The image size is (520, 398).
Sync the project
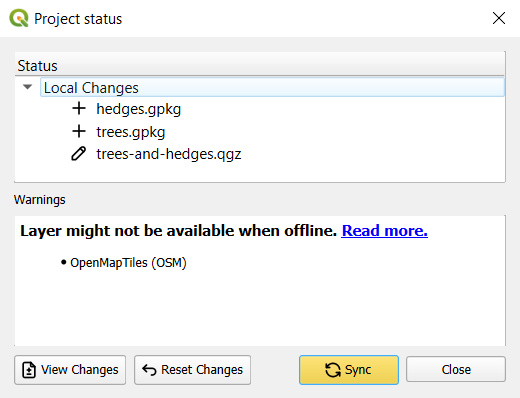tap(349, 370)
